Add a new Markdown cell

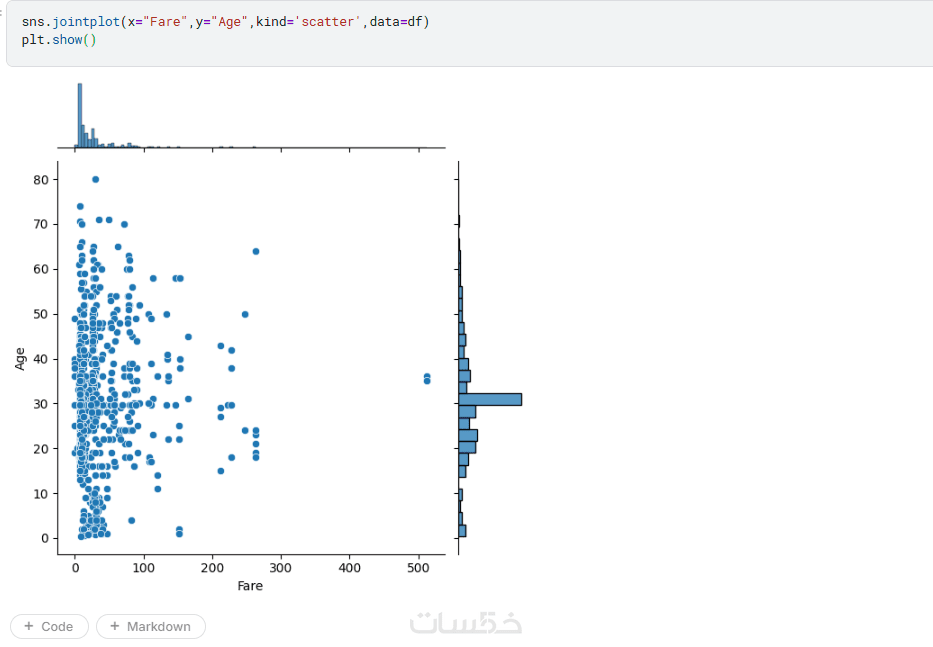coord(151,626)
